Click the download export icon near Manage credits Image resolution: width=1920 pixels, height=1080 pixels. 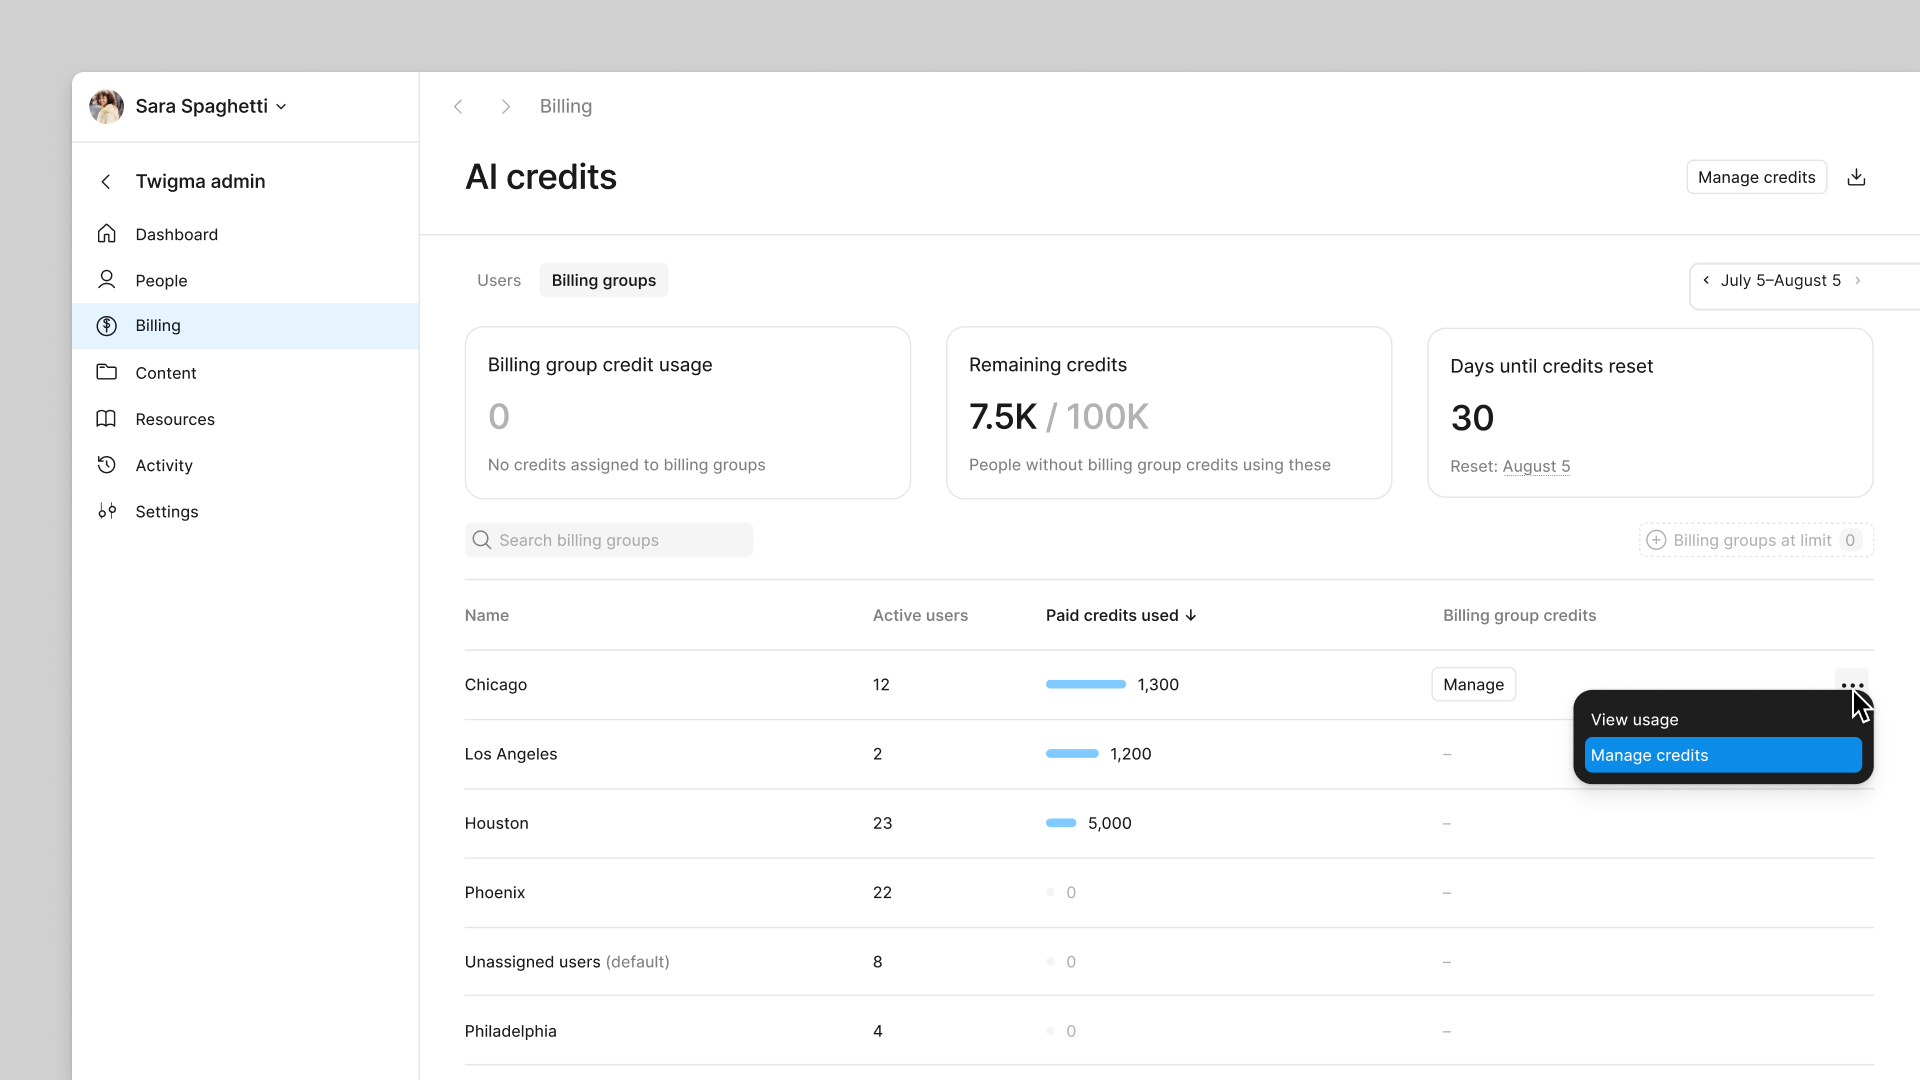click(1857, 176)
